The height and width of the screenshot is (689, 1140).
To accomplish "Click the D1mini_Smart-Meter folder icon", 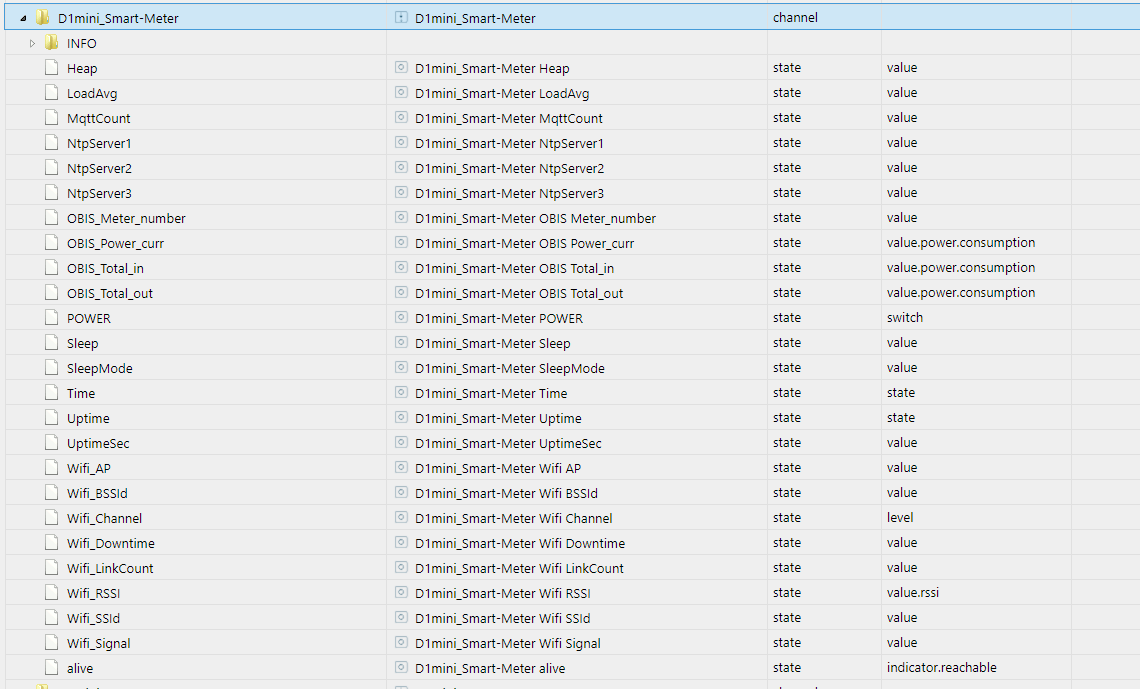I will pyautogui.click(x=43, y=17).
